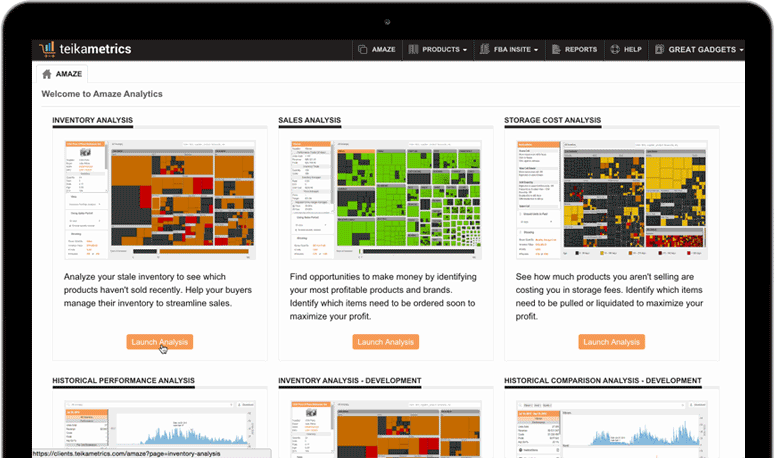Open the Historical Performance Analysis chart thumbnail
The image size is (775, 458).
point(160,429)
